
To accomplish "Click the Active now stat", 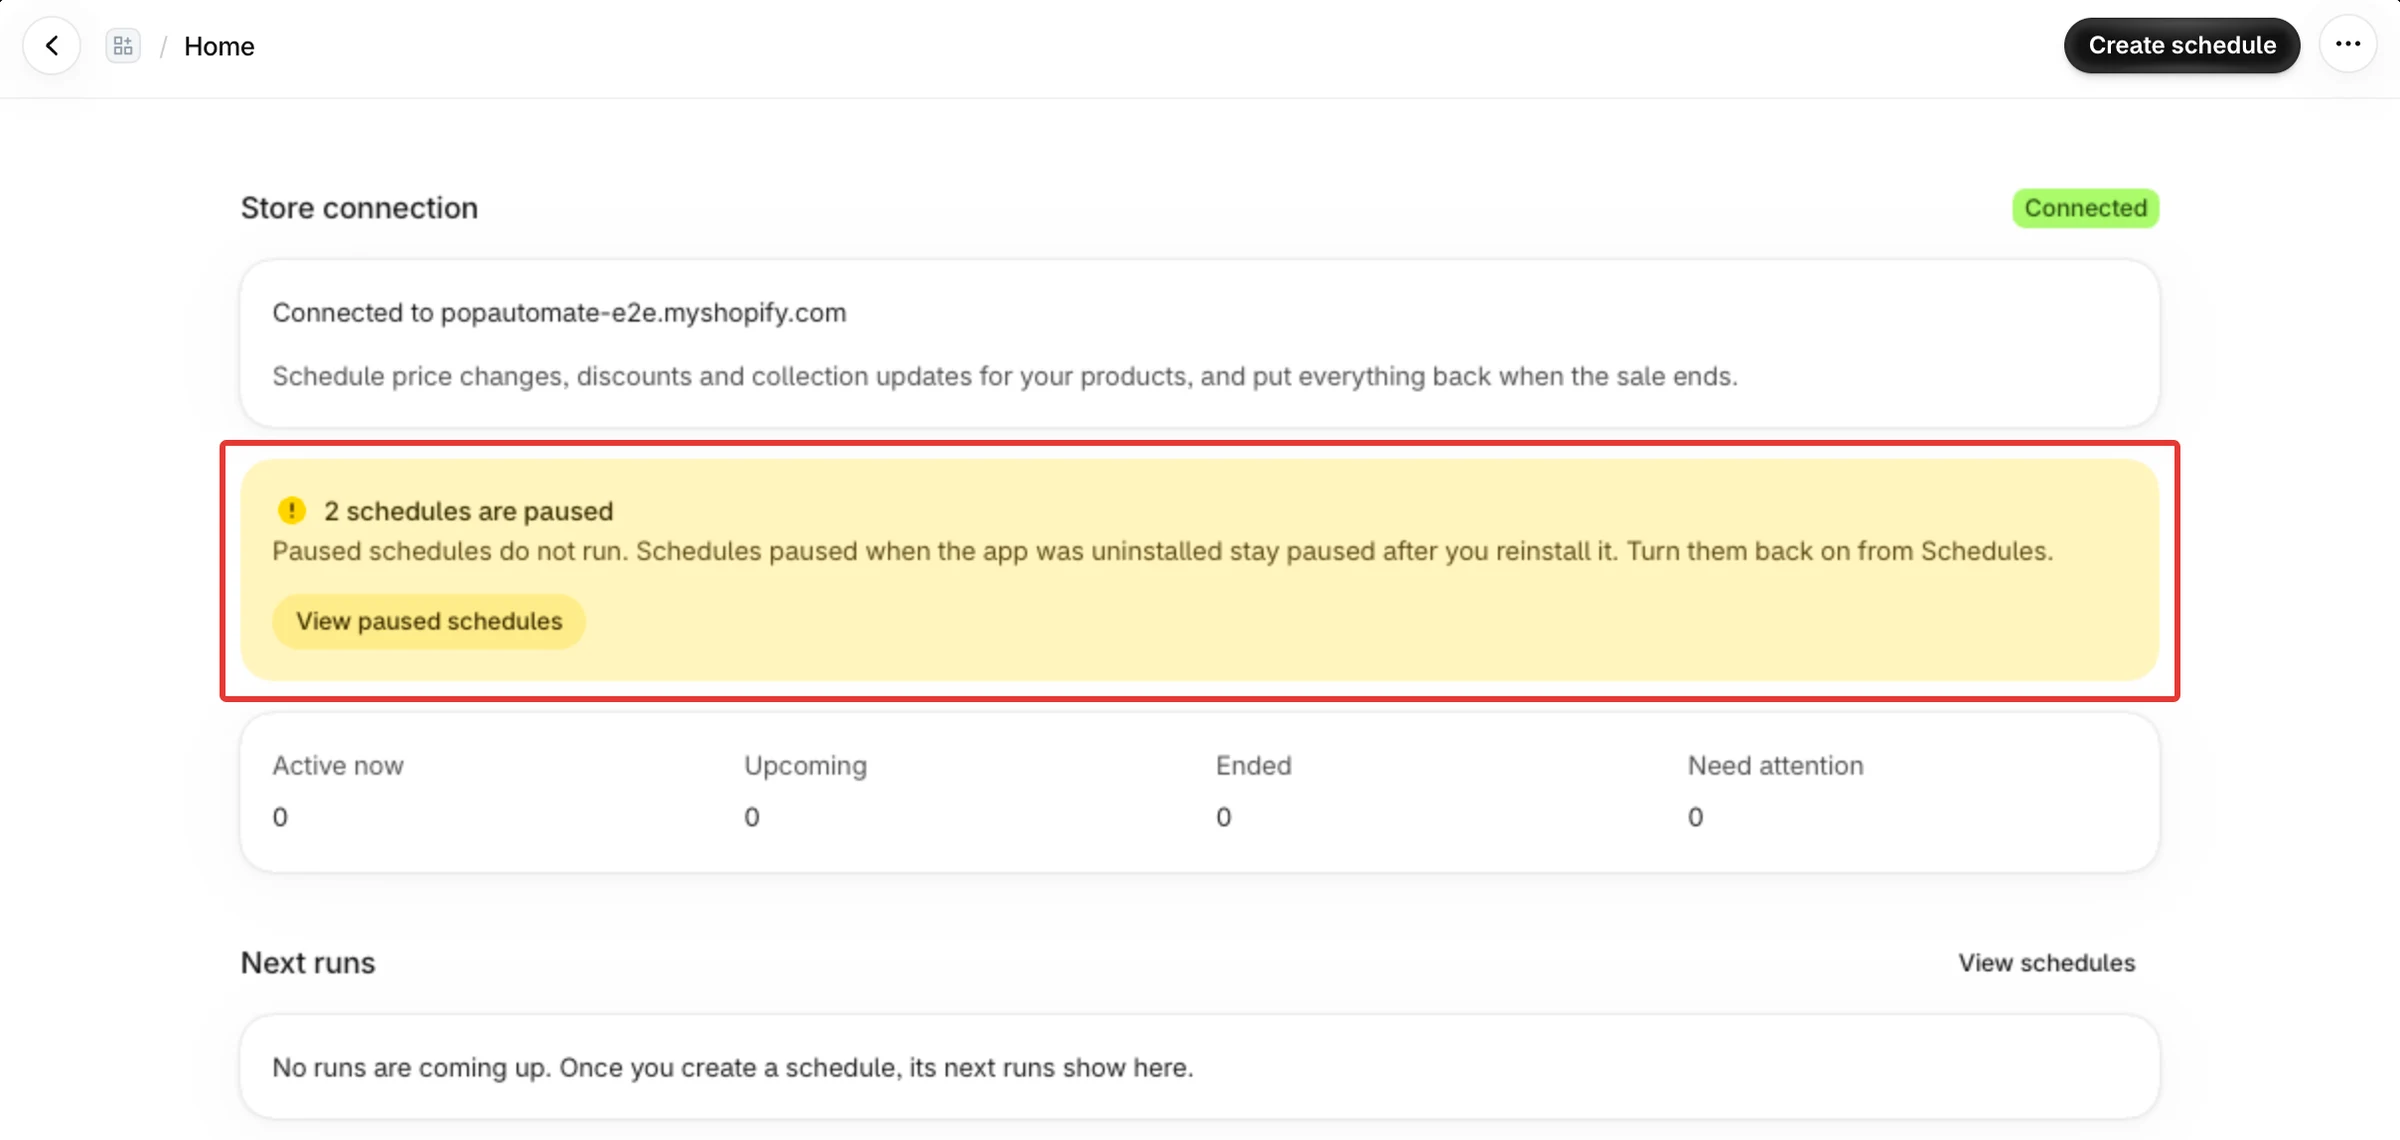I will (x=337, y=791).
